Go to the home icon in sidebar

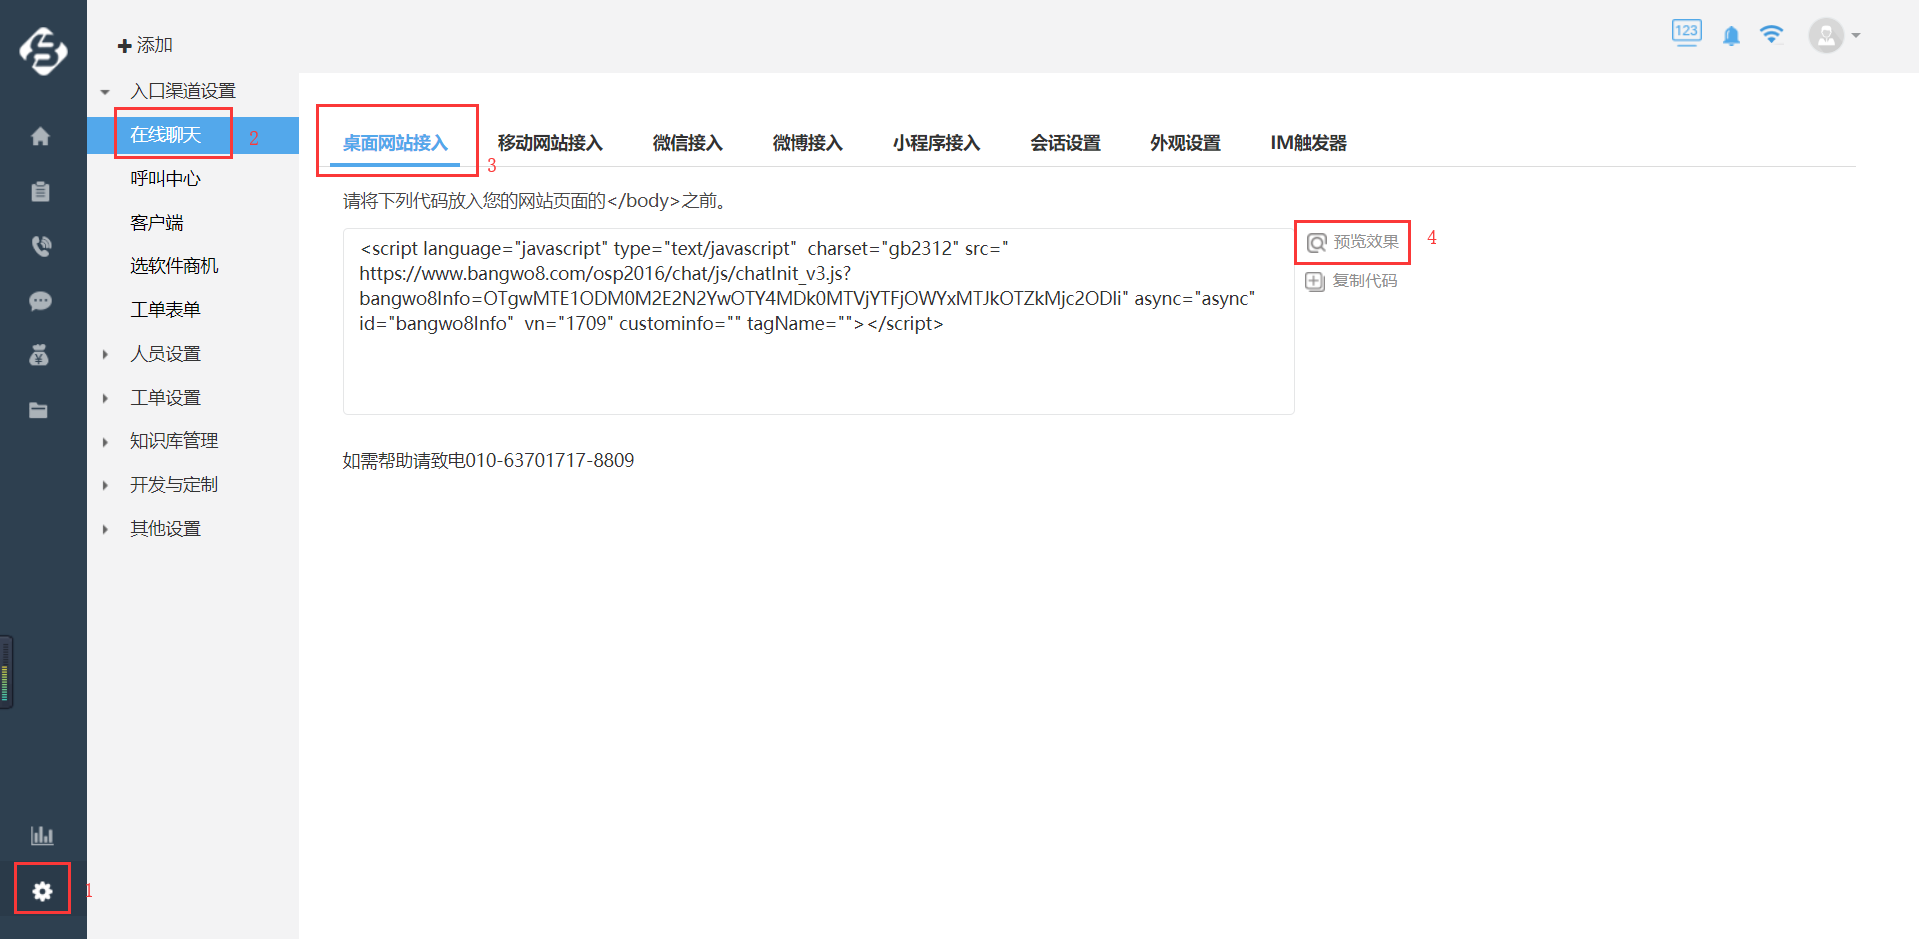click(x=40, y=136)
